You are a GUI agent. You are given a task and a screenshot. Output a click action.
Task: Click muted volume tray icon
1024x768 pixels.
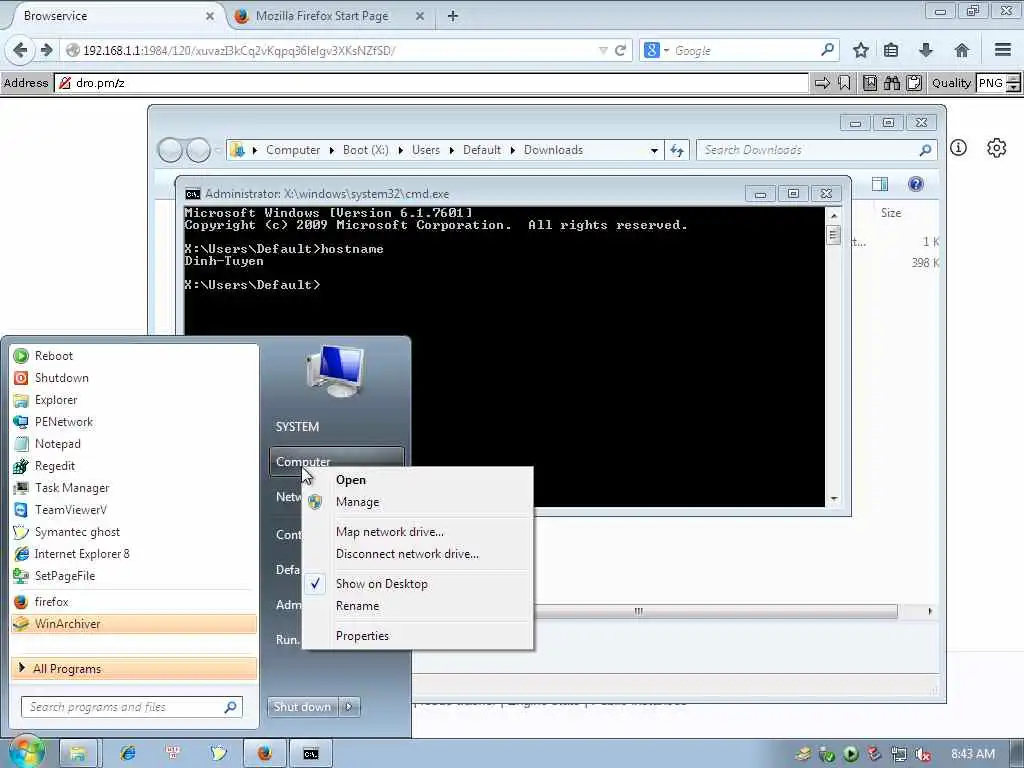923,754
